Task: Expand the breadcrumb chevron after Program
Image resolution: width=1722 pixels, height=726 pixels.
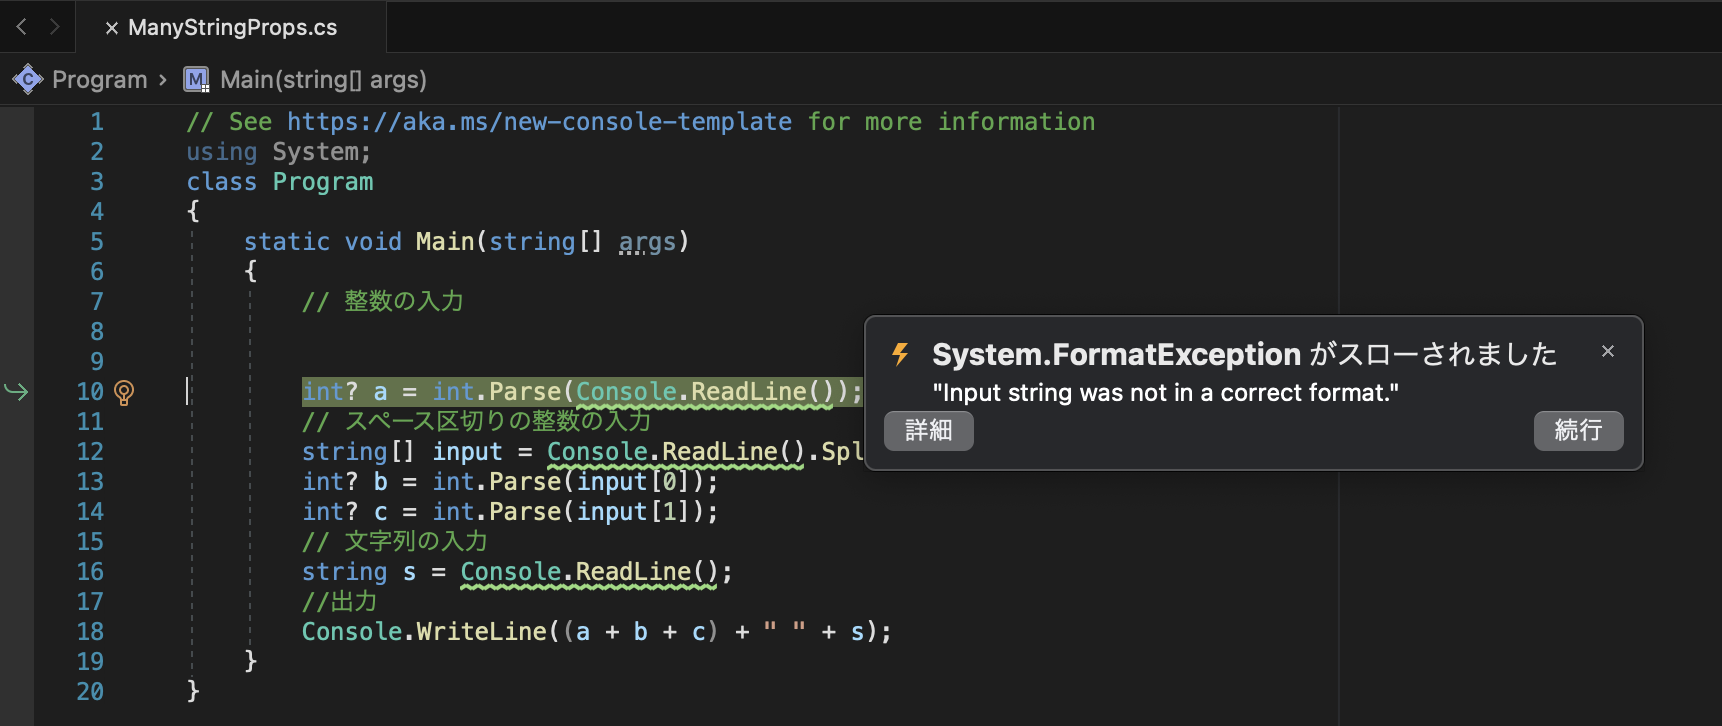Action: point(162,79)
